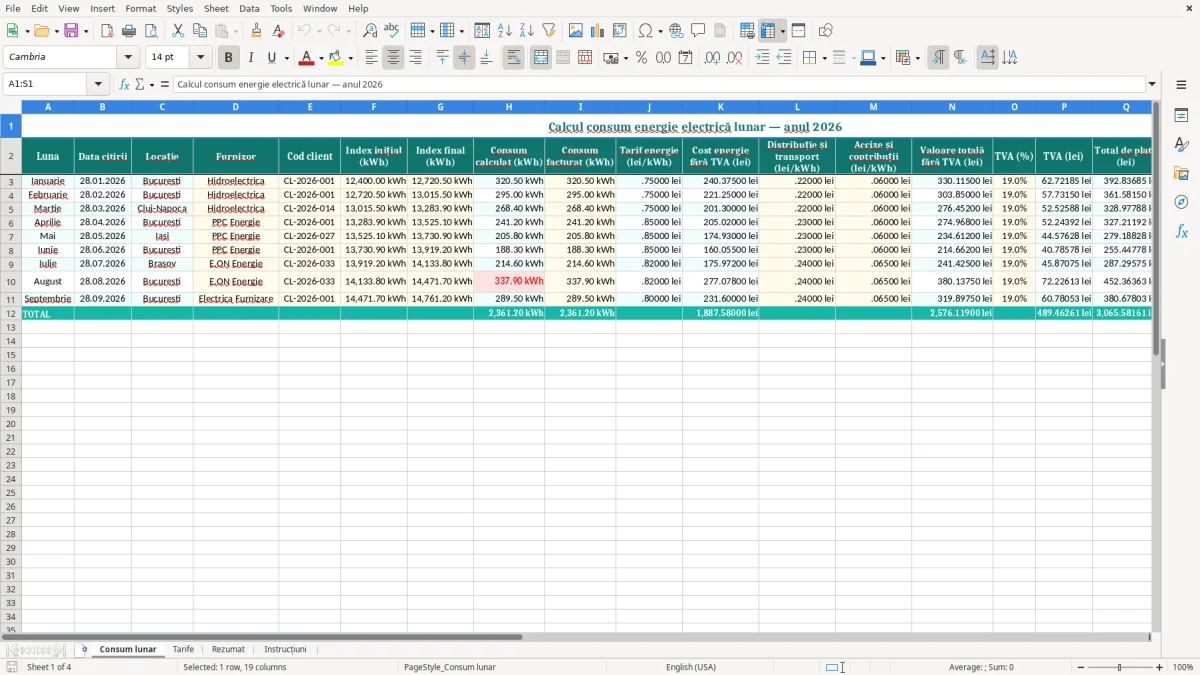This screenshot has width=1200, height=675.
Task: Switch to the Instrucțiuni sheet tab
Action: pyautogui.click(x=285, y=649)
